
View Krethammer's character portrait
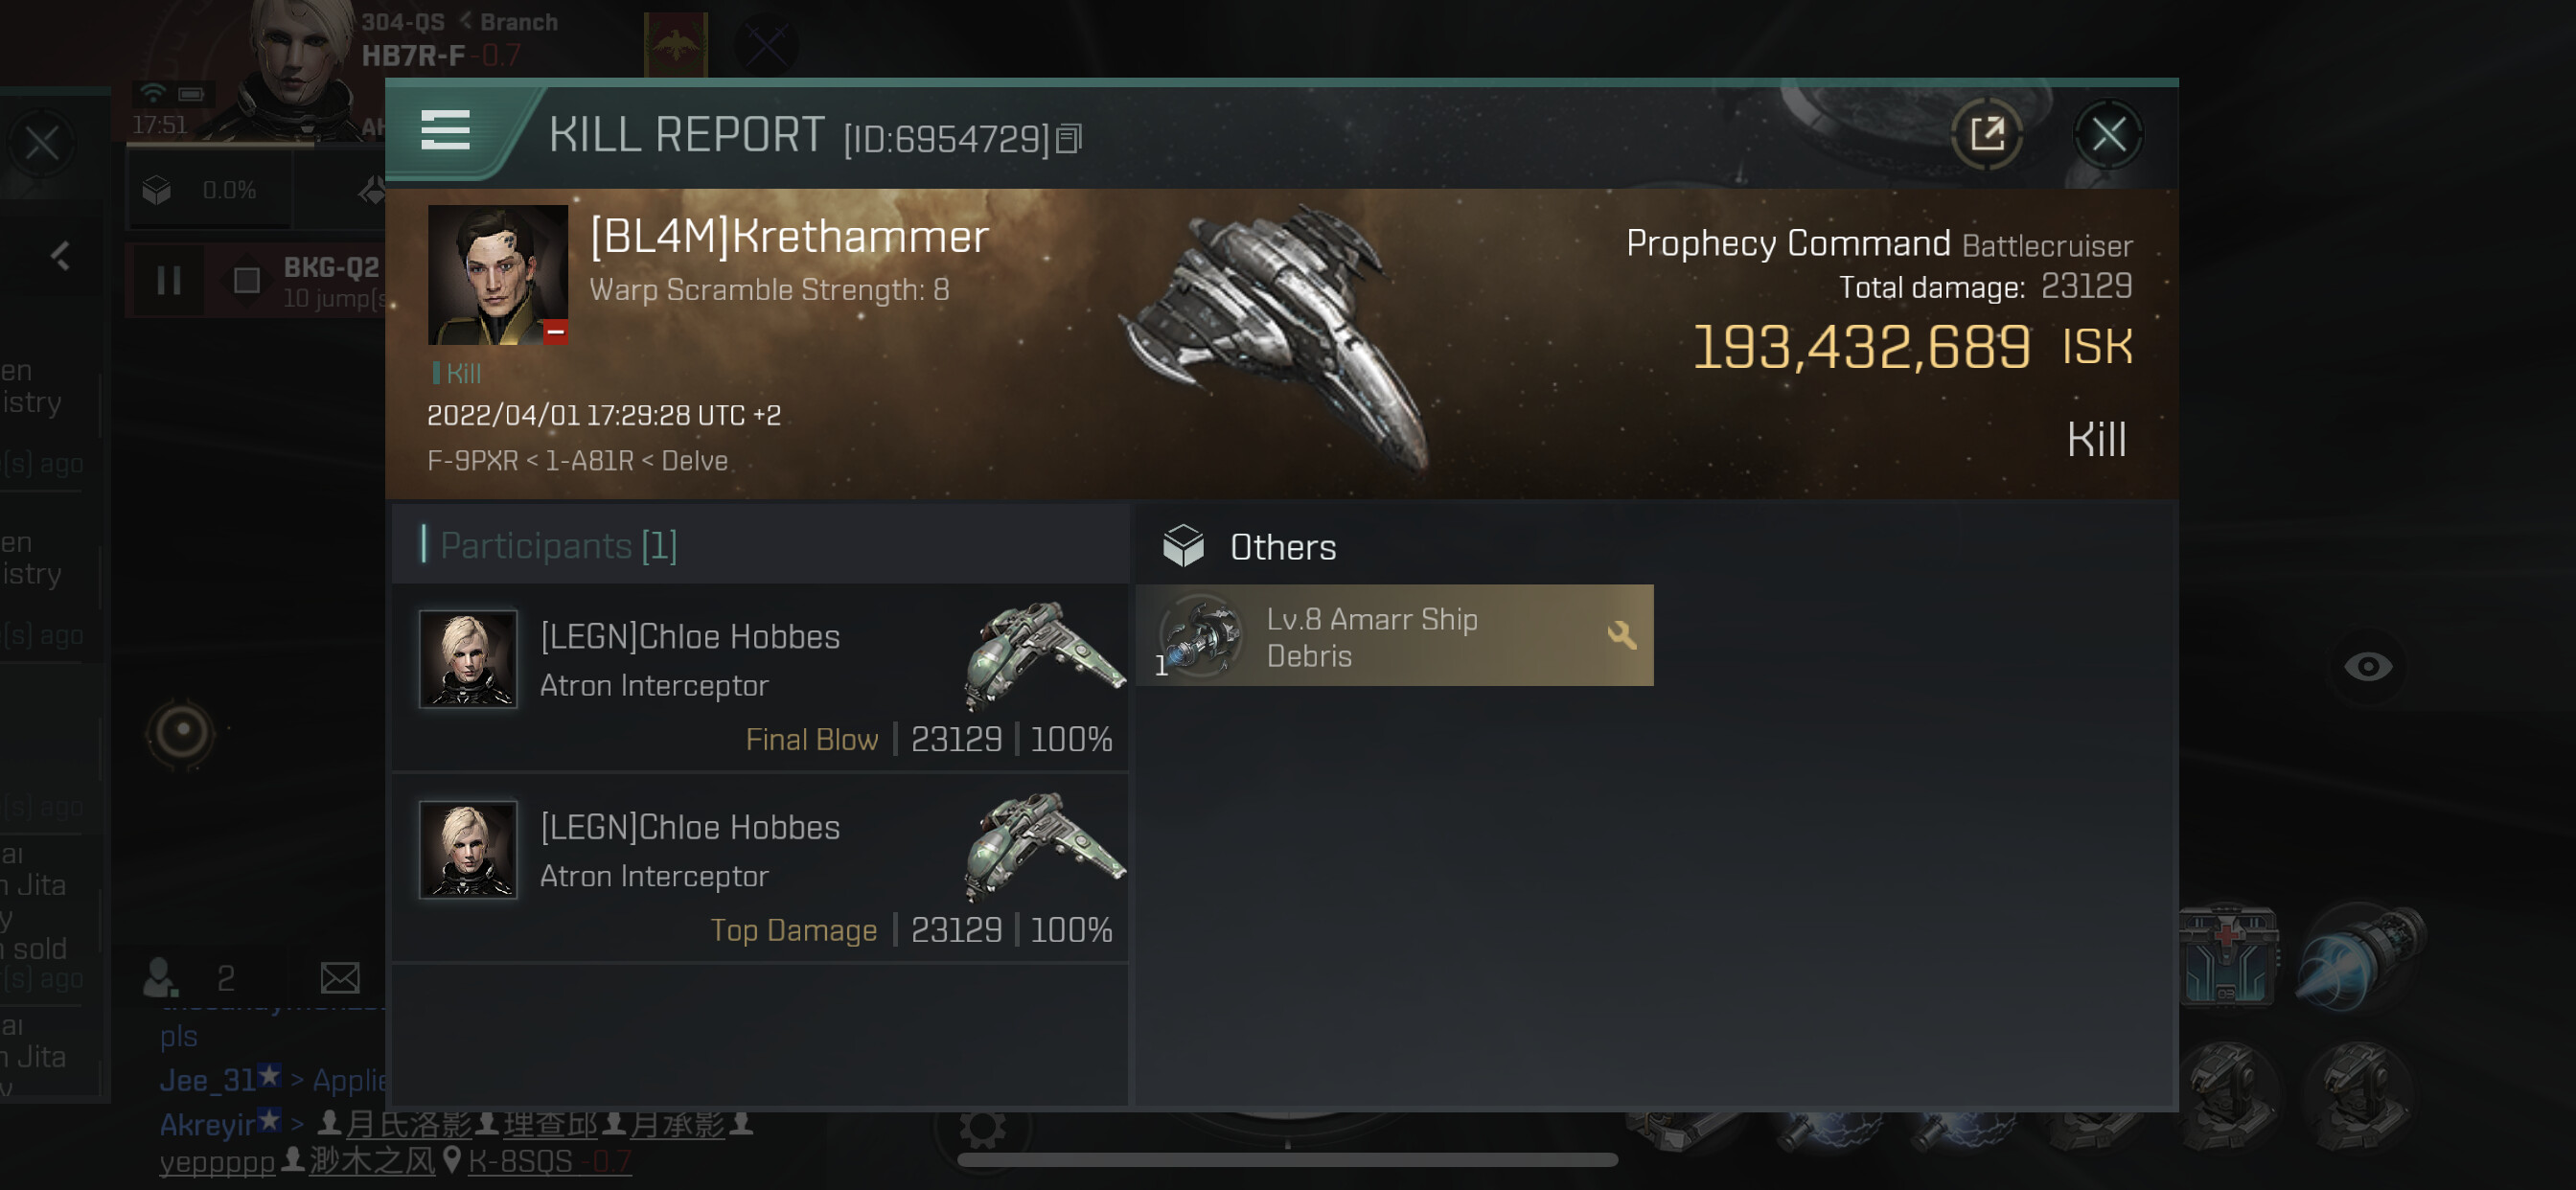pyautogui.click(x=497, y=275)
